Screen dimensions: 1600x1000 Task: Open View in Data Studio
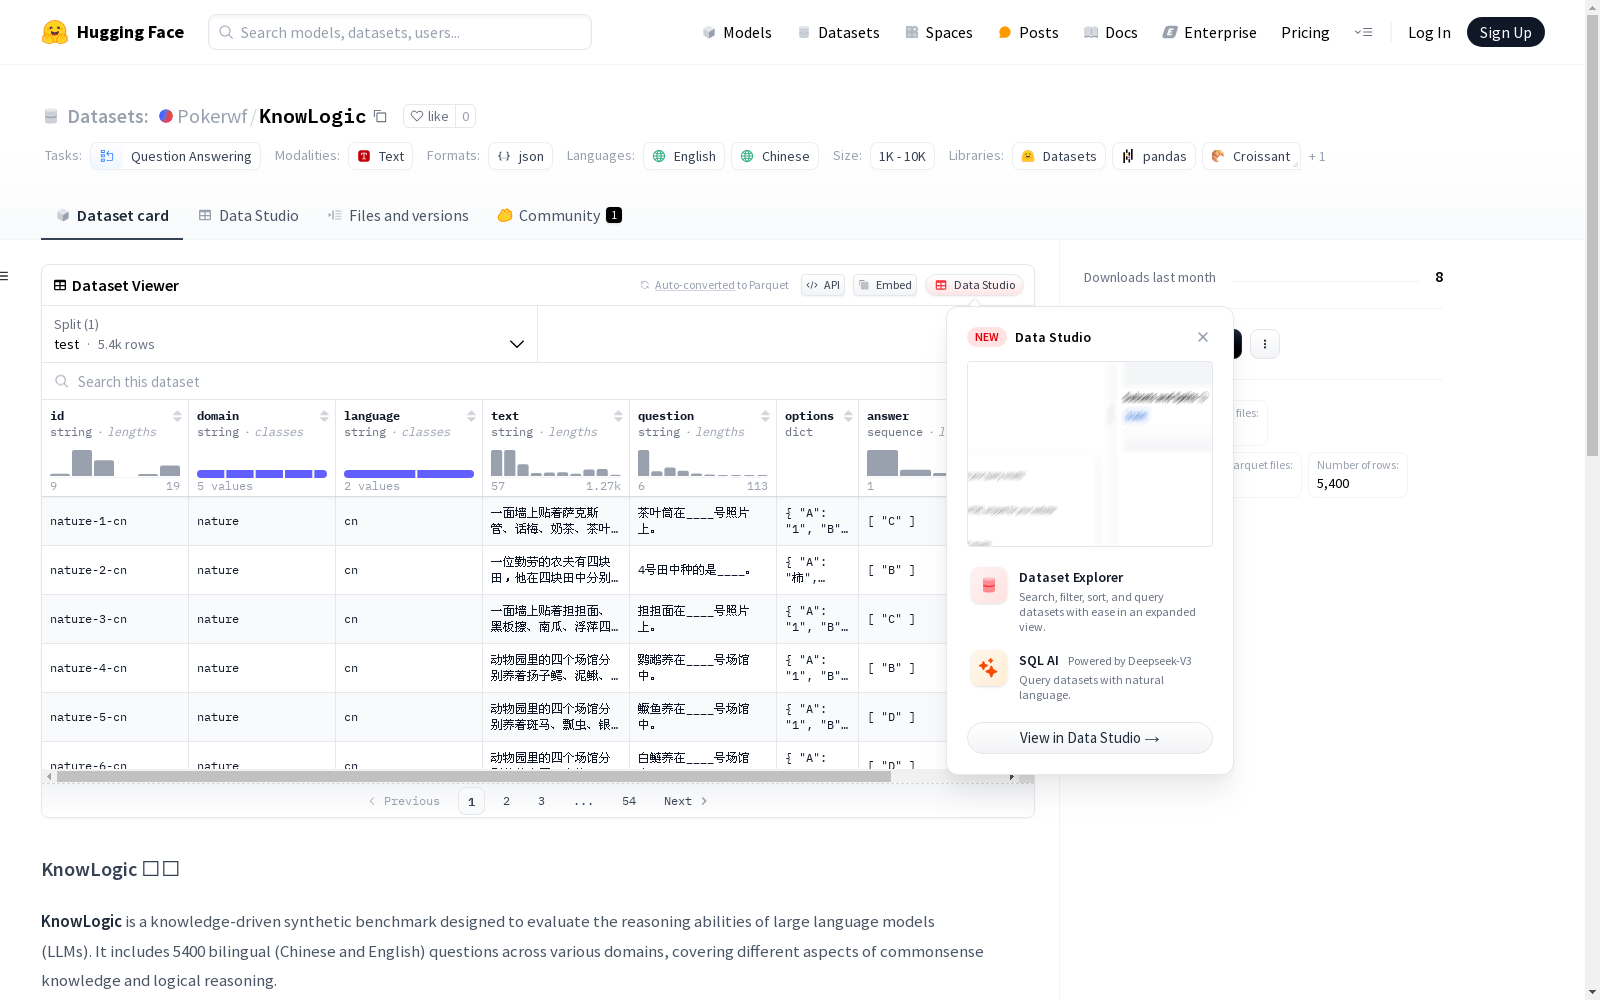pyautogui.click(x=1089, y=738)
